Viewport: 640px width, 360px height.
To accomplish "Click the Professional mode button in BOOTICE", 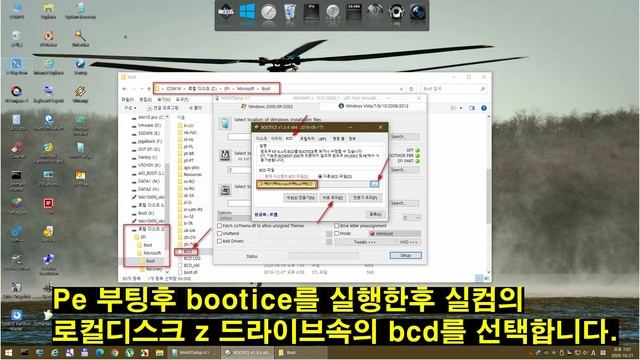I will coord(365,198).
